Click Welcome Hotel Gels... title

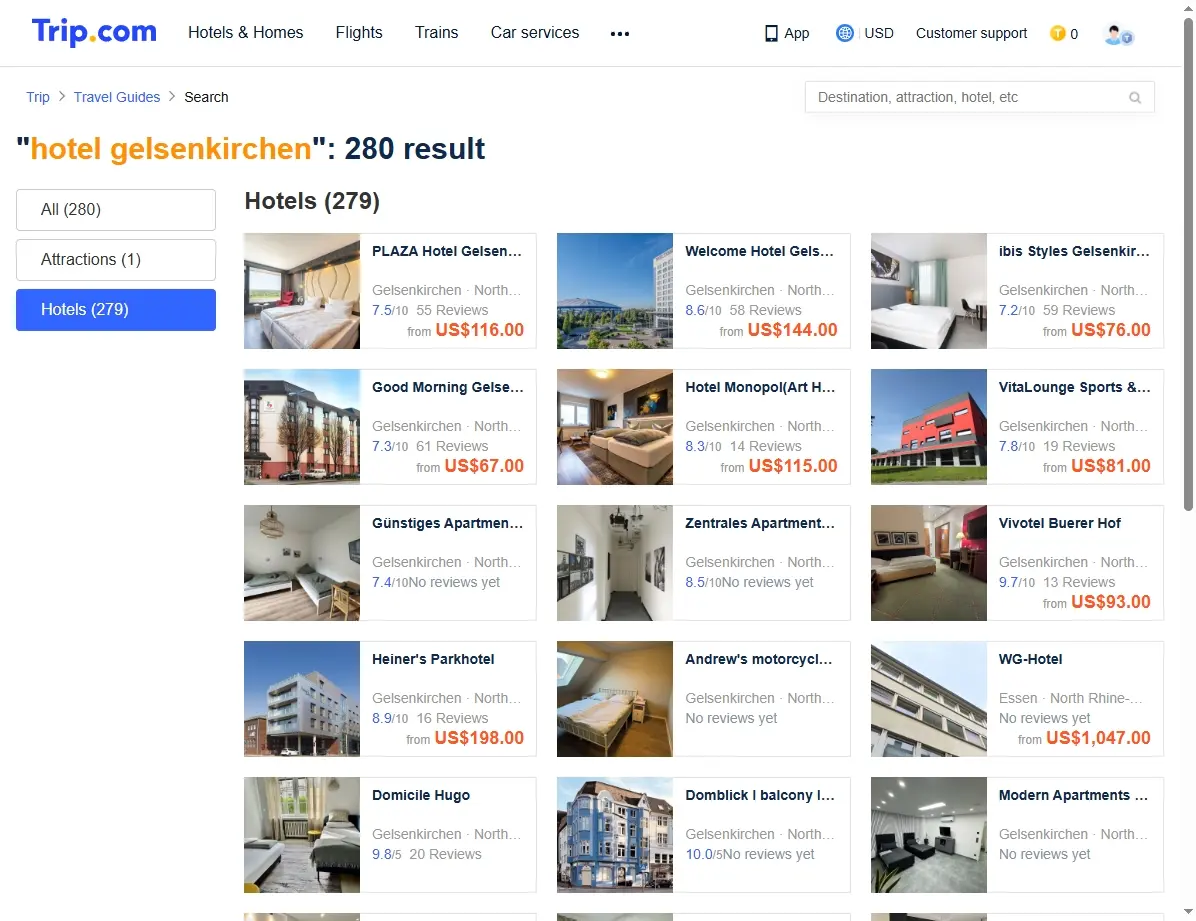point(760,251)
